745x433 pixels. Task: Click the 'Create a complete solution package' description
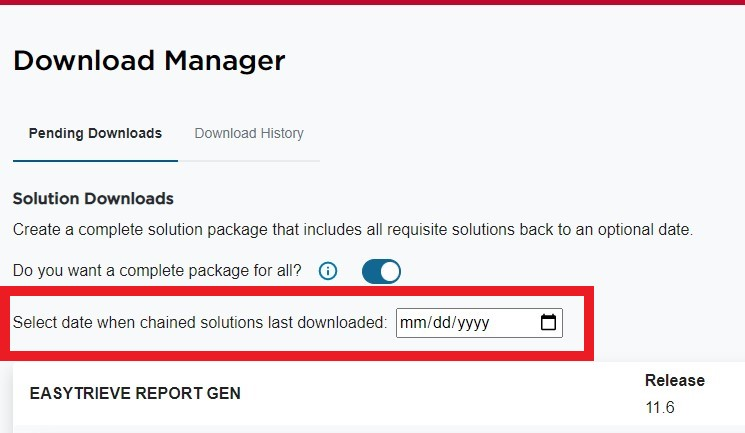click(x=353, y=230)
